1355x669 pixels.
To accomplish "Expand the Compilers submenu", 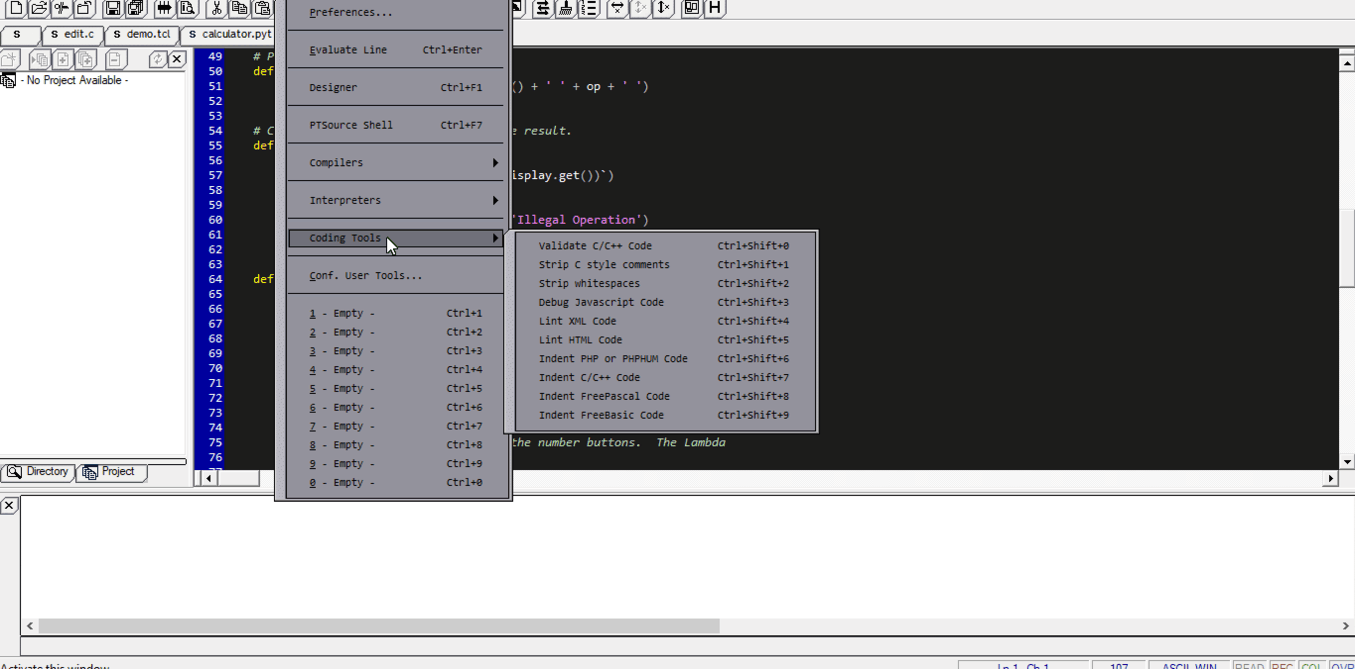I will tap(396, 163).
